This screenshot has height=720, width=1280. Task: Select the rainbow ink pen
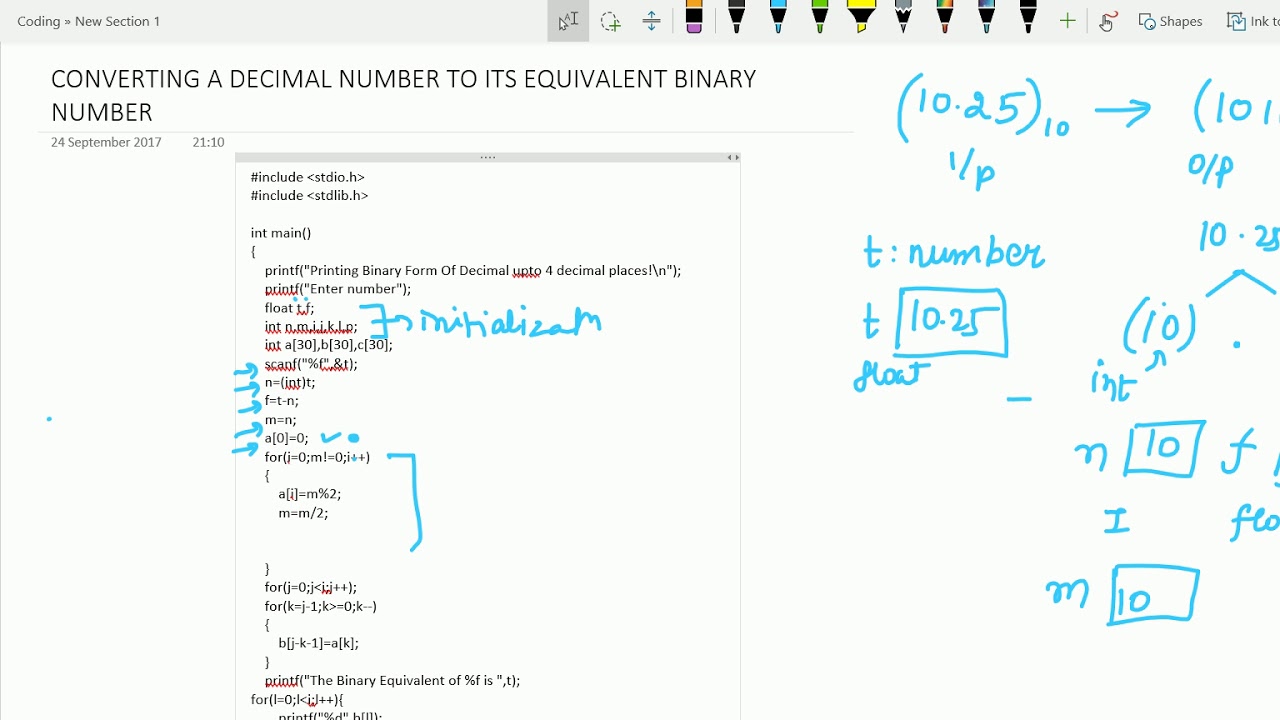point(945,18)
